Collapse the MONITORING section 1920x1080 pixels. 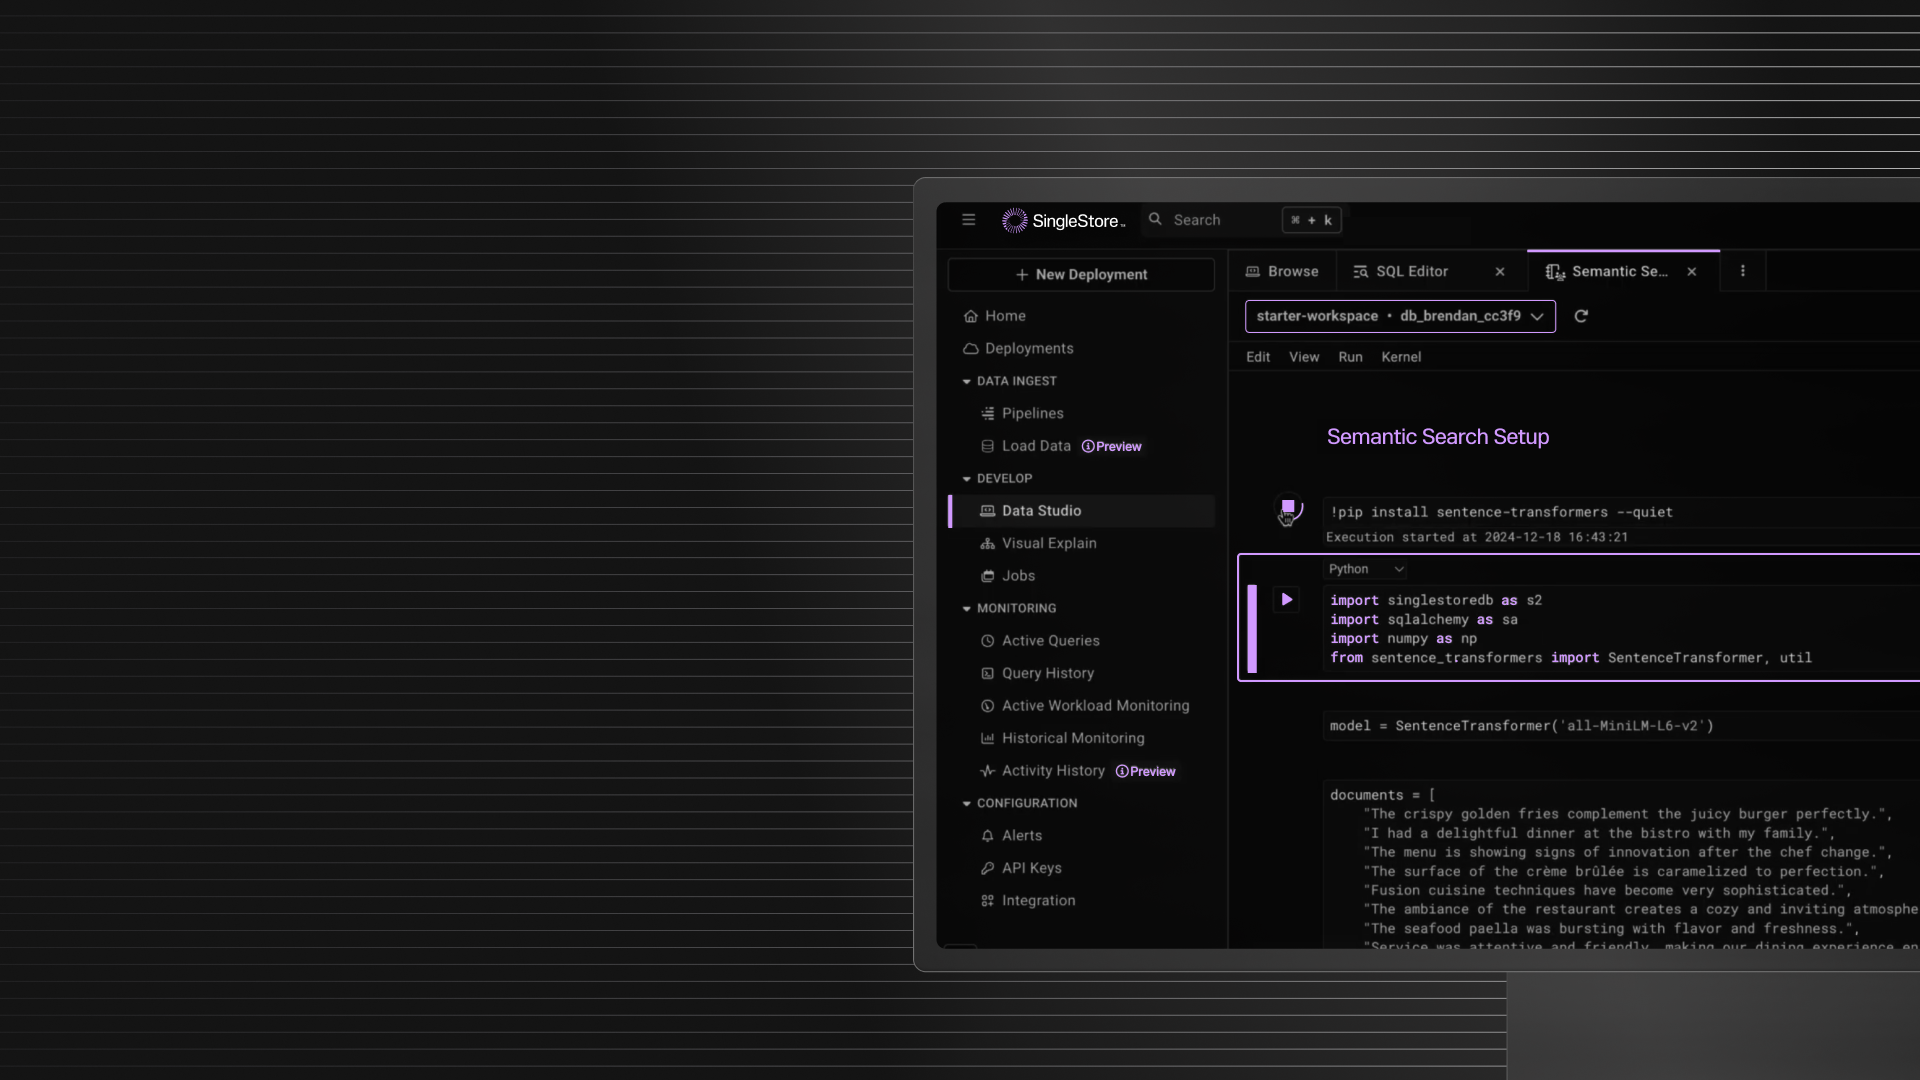tap(1009, 609)
